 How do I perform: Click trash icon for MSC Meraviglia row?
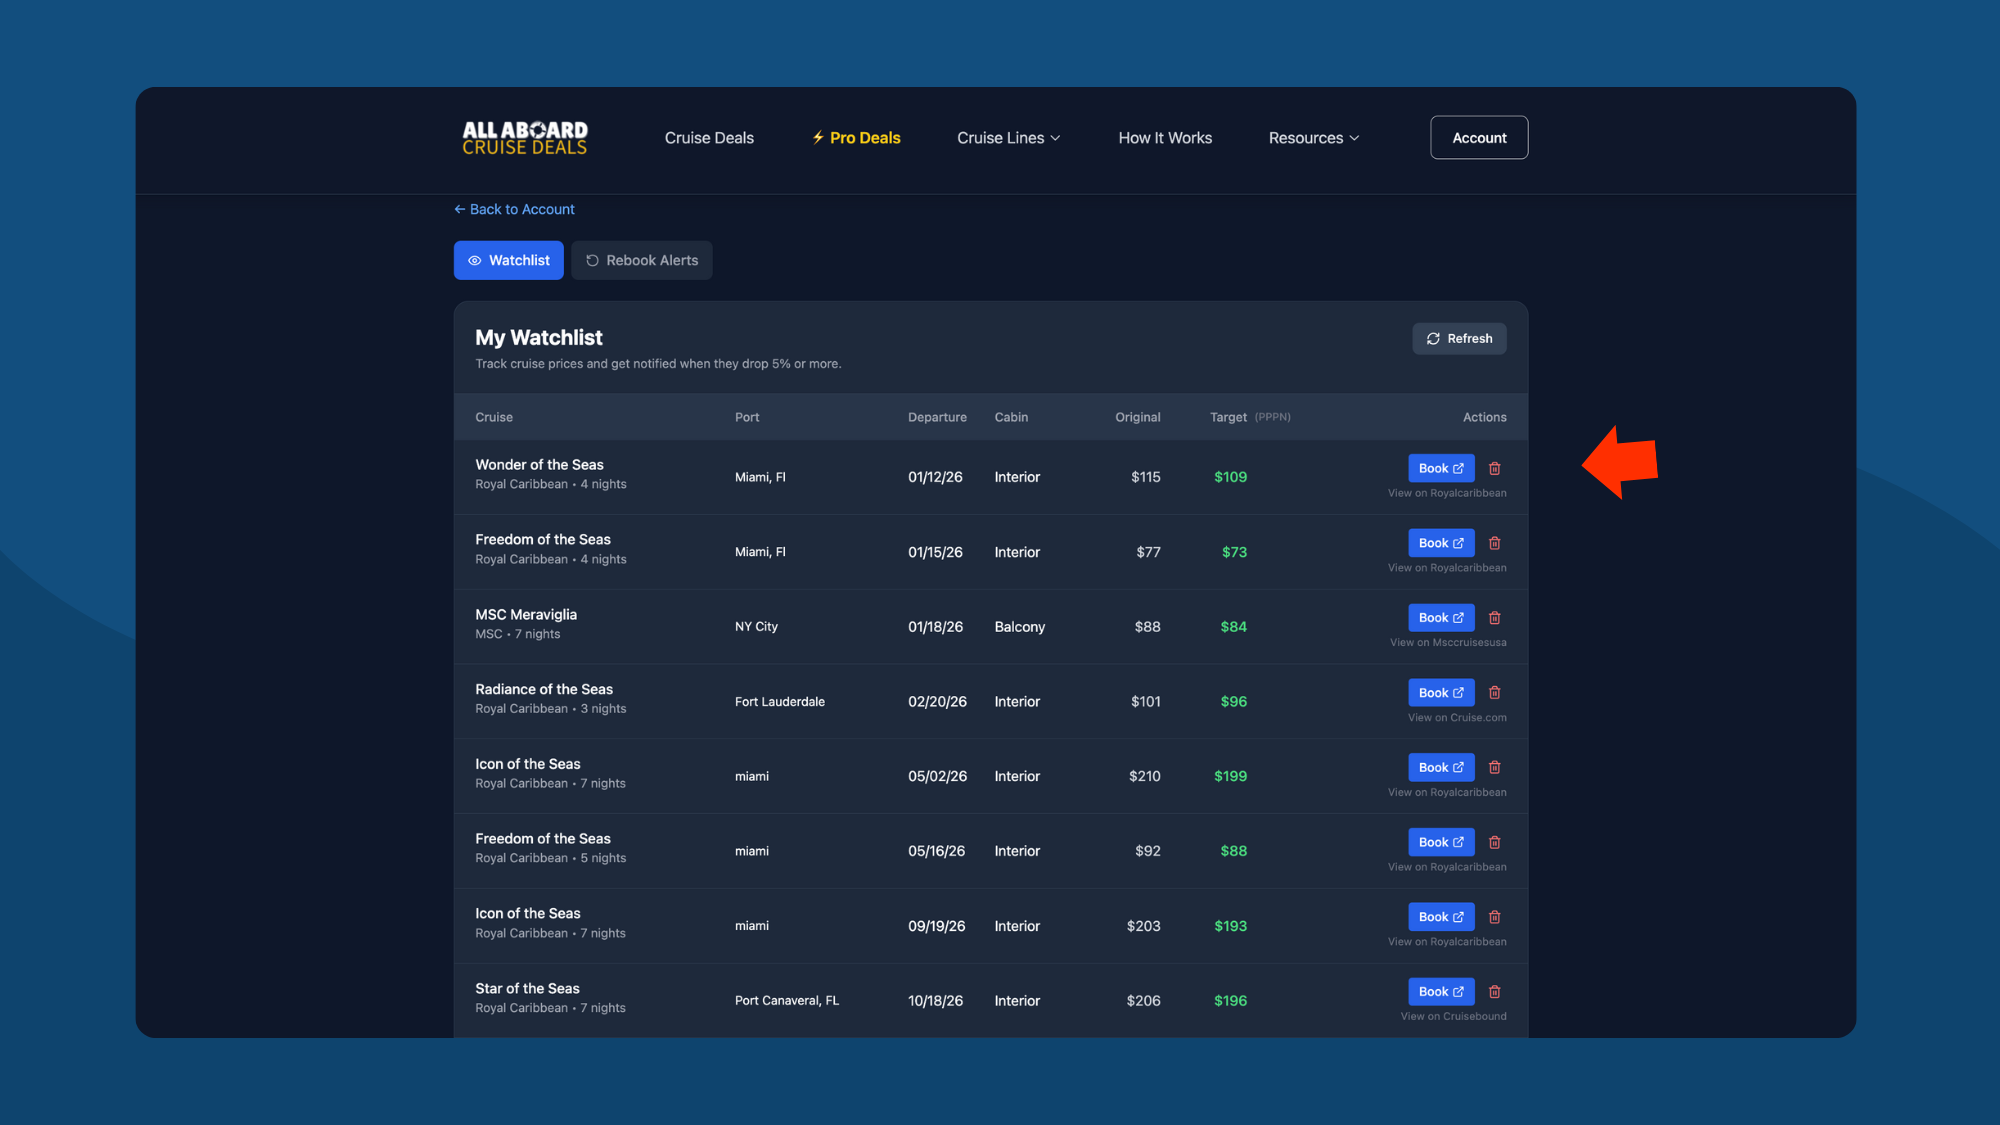[1494, 618]
